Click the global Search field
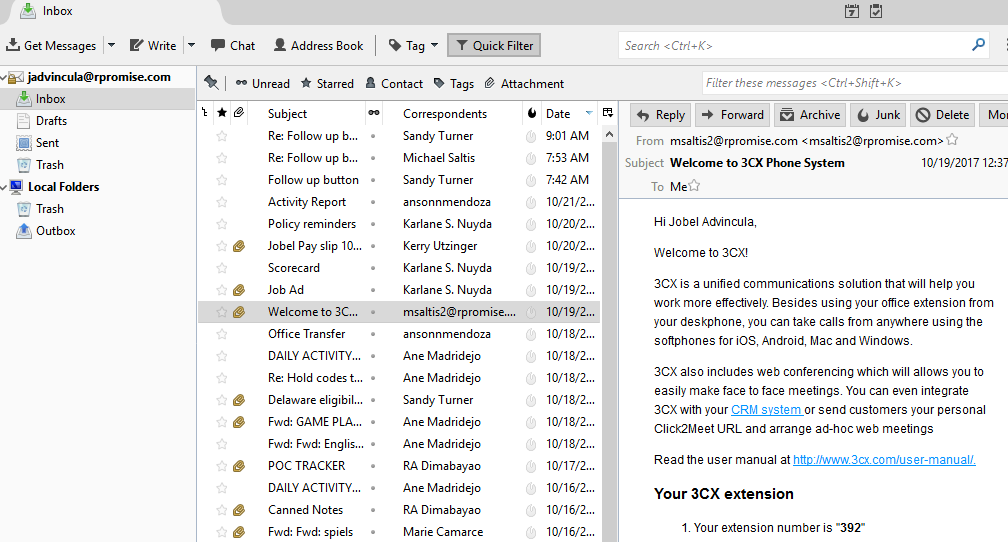The image size is (1008, 542). point(795,45)
